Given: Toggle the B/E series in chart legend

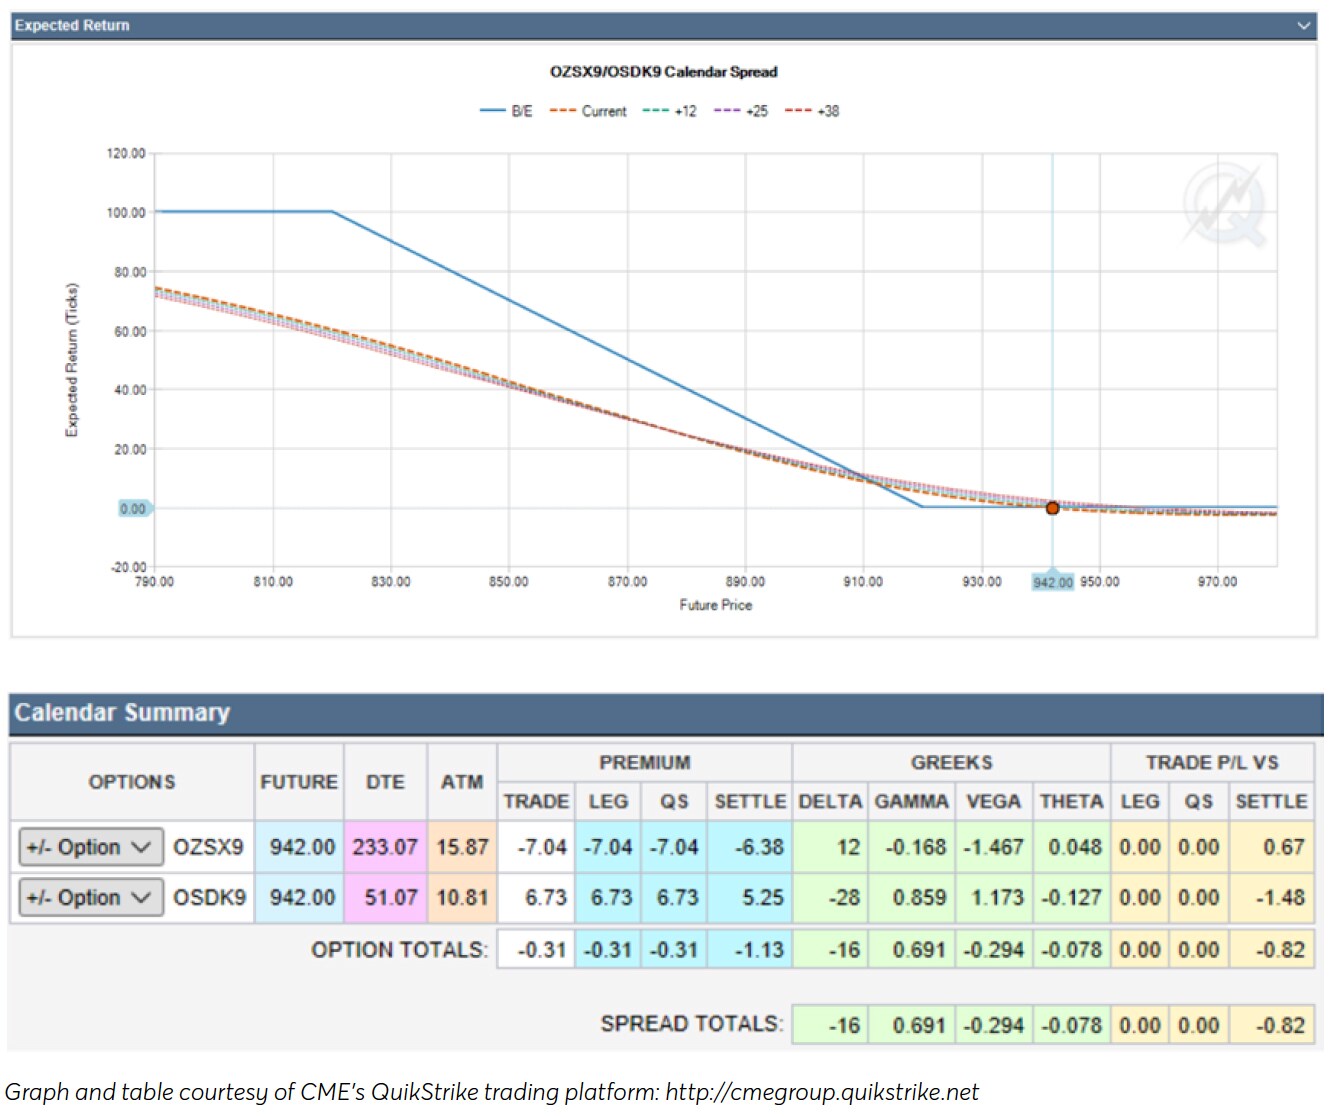Looking at the screenshot, I should pyautogui.click(x=507, y=111).
